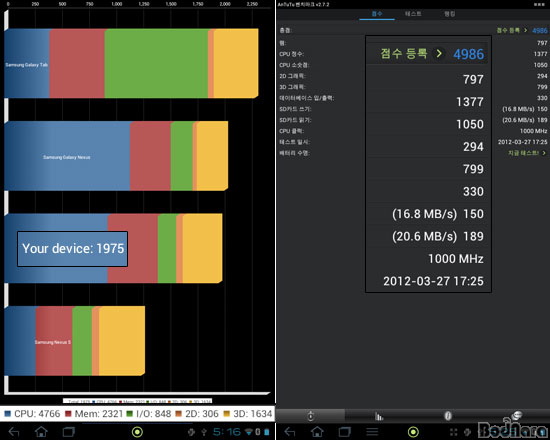Screen dimensions: 550x440
Task: Open the three-line menu icon in the AnTuTu nav bar
Action: click(x=372, y=432)
